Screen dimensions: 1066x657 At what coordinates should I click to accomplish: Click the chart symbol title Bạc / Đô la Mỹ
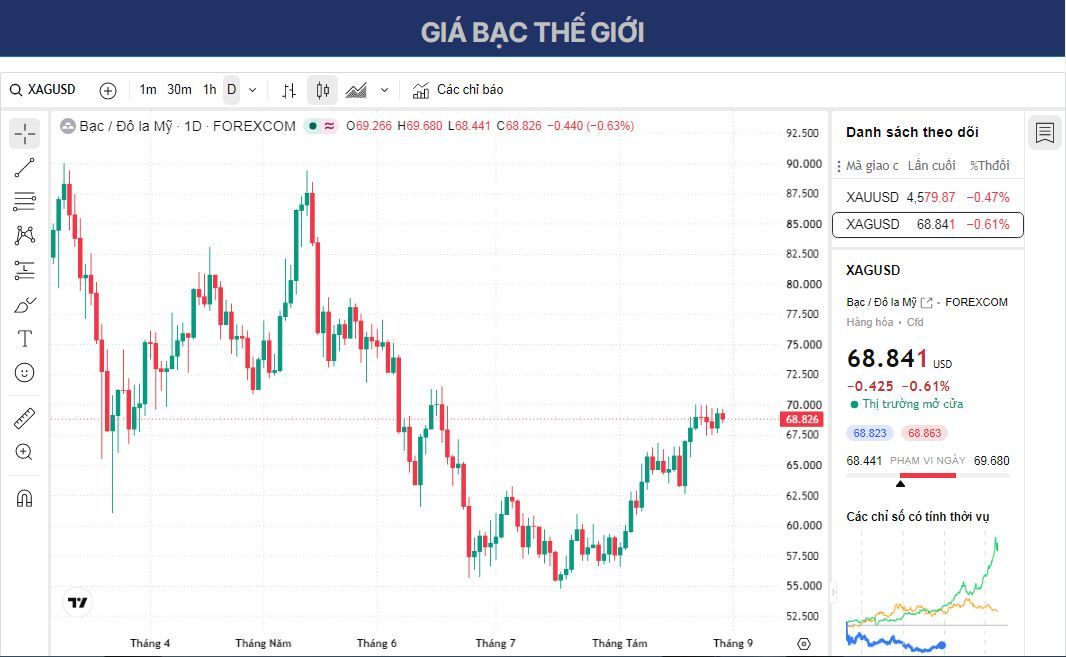tap(126, 126)
